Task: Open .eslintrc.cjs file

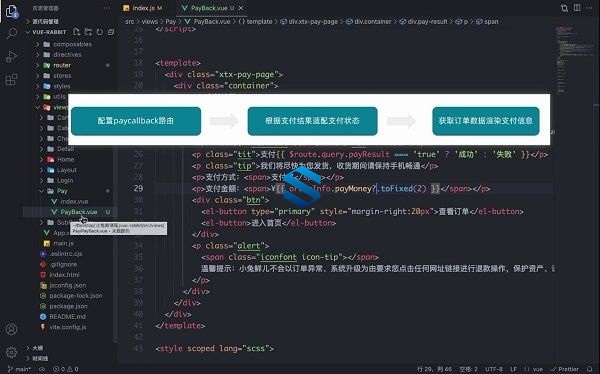Action: (66, 254)
